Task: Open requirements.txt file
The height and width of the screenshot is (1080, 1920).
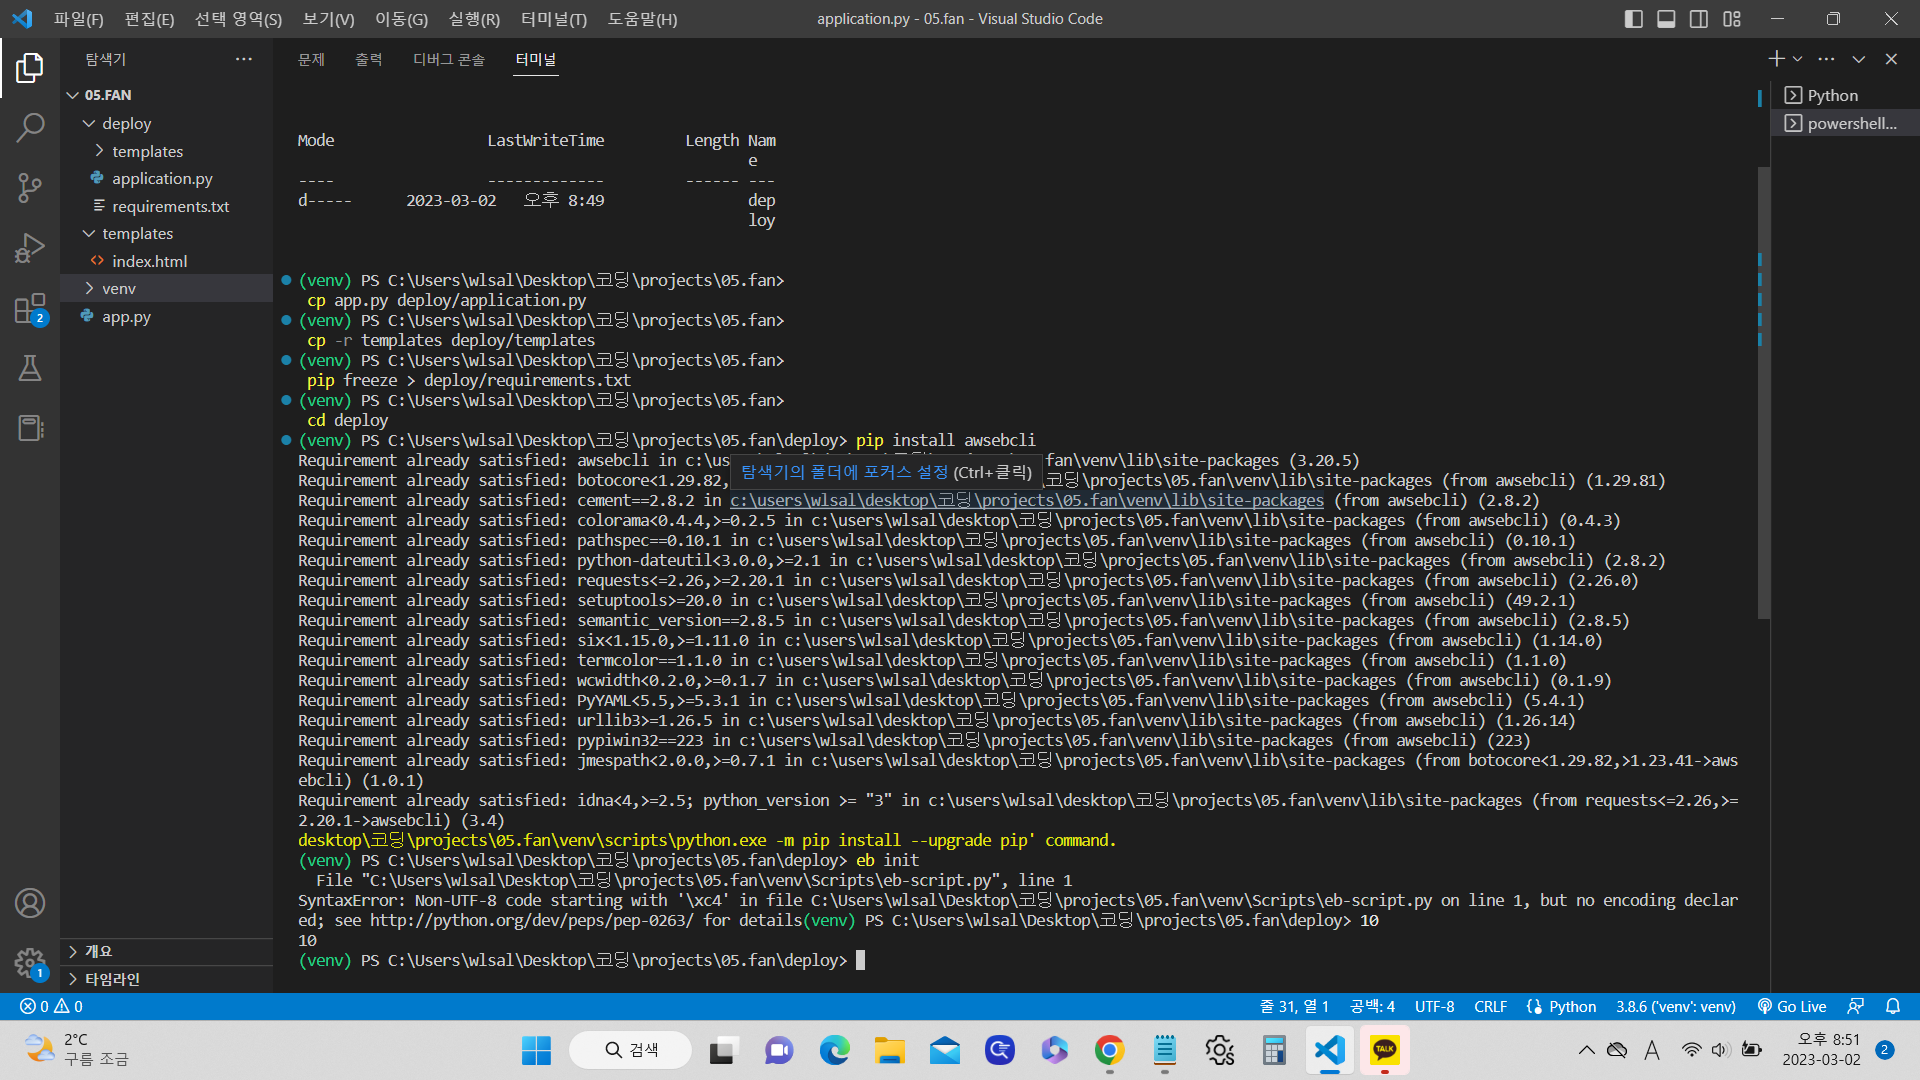Action: click(166, 206)
